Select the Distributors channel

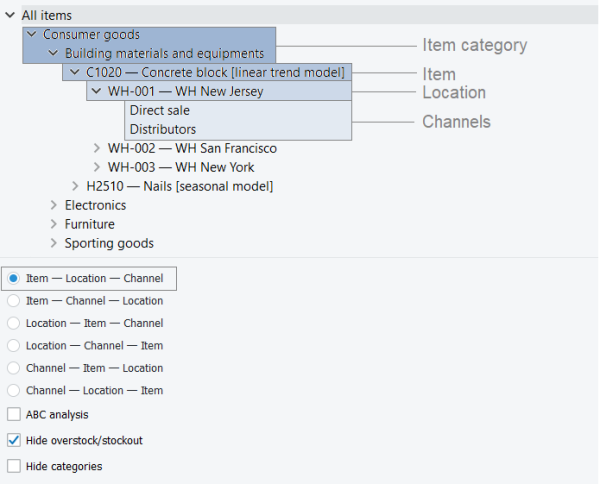pyautogui.click(x=162, y=130)
